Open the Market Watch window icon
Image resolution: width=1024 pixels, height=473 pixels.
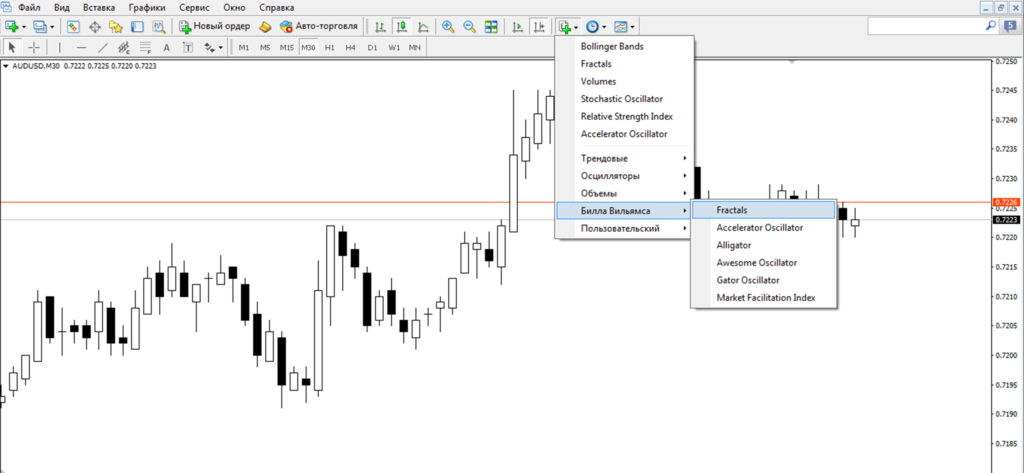[73, 26]
